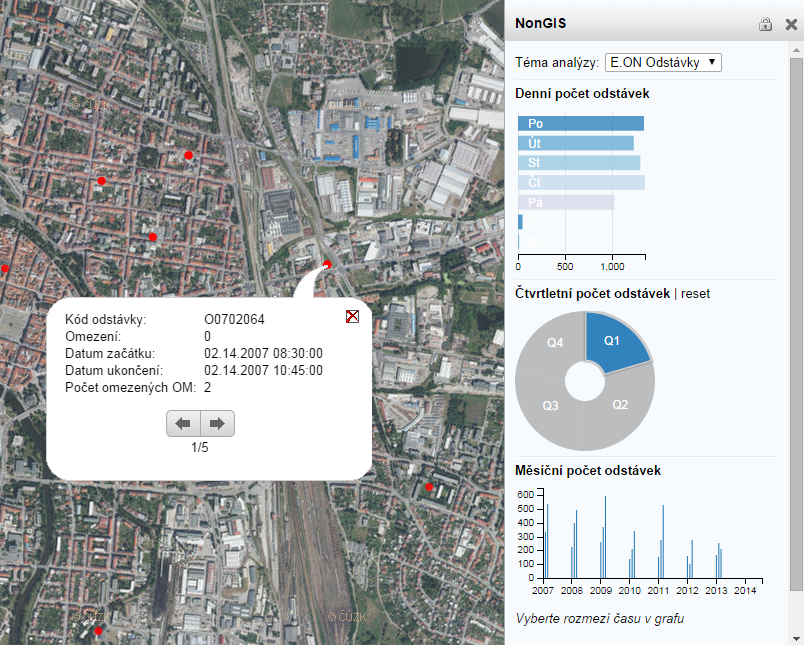Click the Denní počet odstávek heading

582,93
